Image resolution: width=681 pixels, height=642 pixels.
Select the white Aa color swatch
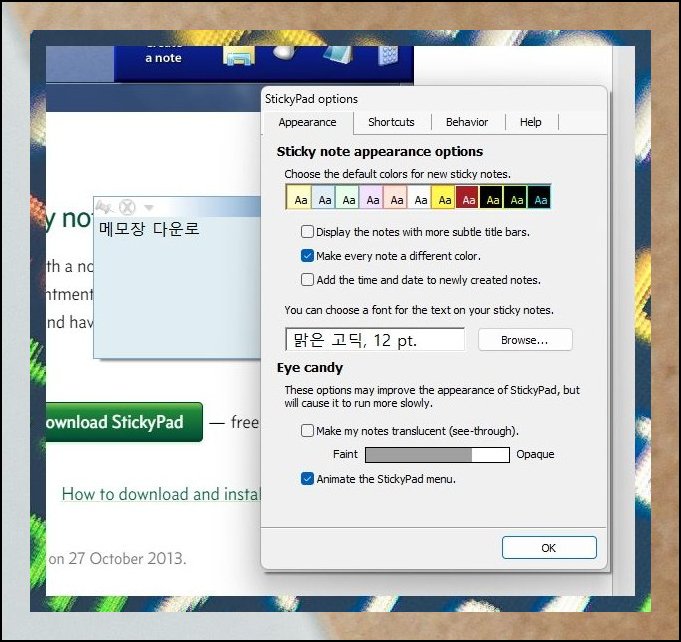point(420,198)
